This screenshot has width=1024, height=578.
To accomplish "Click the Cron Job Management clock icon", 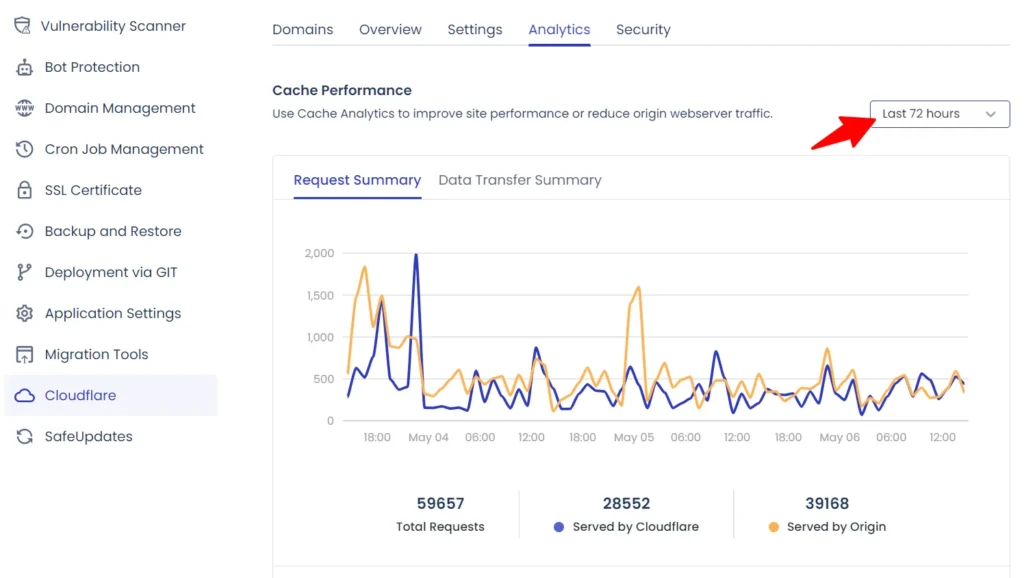I will coord(24,149).
